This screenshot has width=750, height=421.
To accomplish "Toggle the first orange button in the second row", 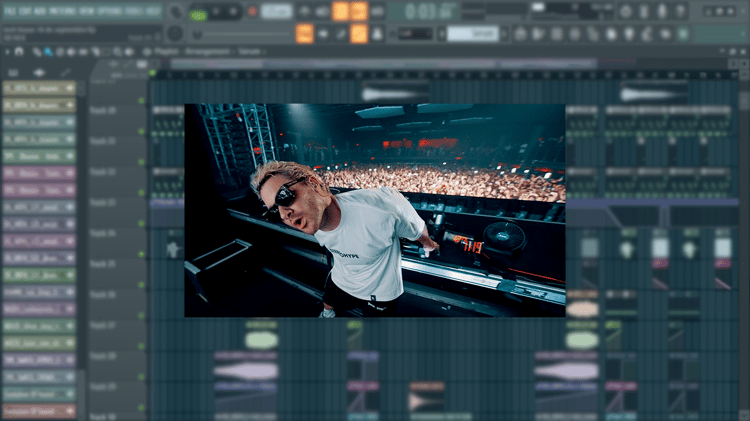I will 305,33.
